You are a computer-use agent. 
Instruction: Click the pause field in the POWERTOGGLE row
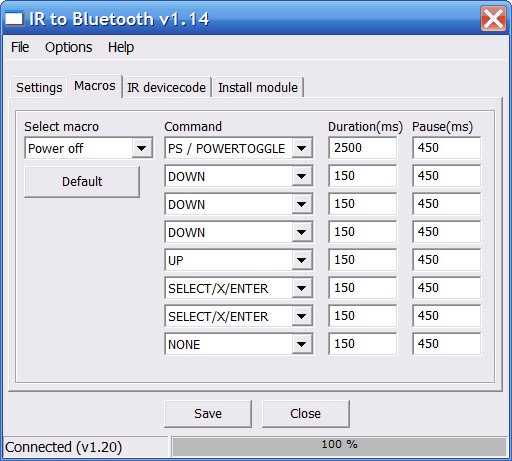[x=447, y=148]
